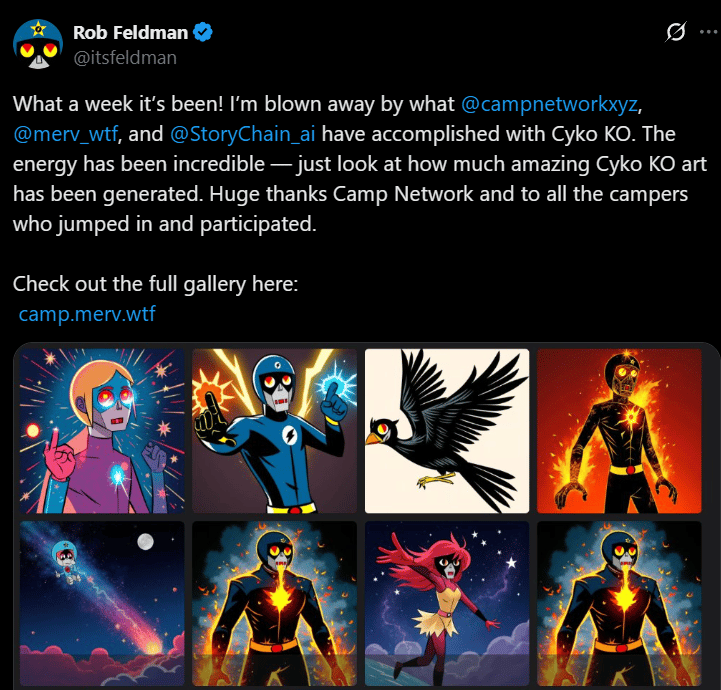
Task: Open the comet and moon space thumbnail
Action: pos(102,603)
